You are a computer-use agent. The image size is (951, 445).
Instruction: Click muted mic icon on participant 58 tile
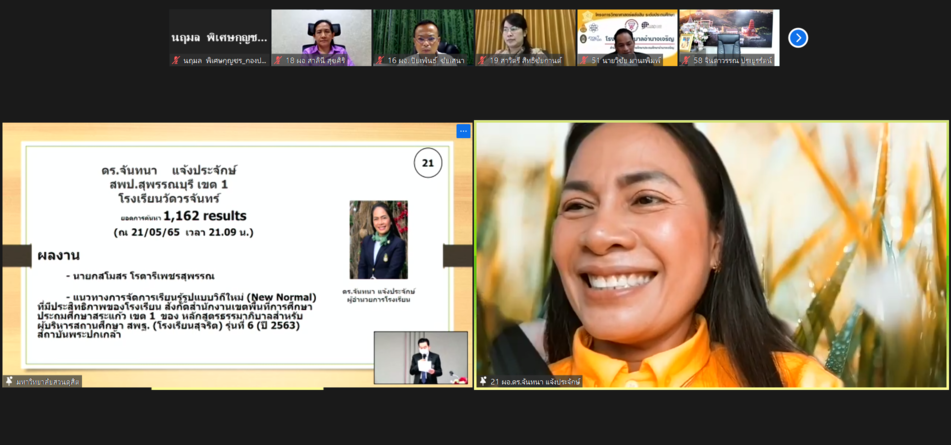pyautogui.click(x=686, y=60)
